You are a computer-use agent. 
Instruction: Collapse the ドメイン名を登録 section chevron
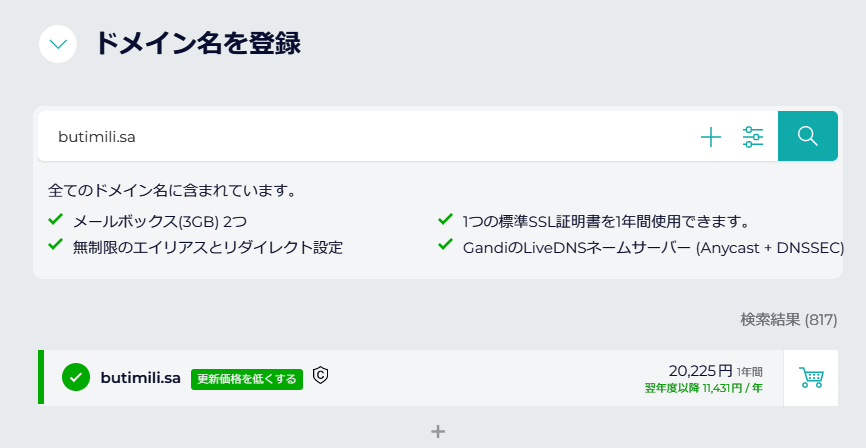tap(58, 44)
